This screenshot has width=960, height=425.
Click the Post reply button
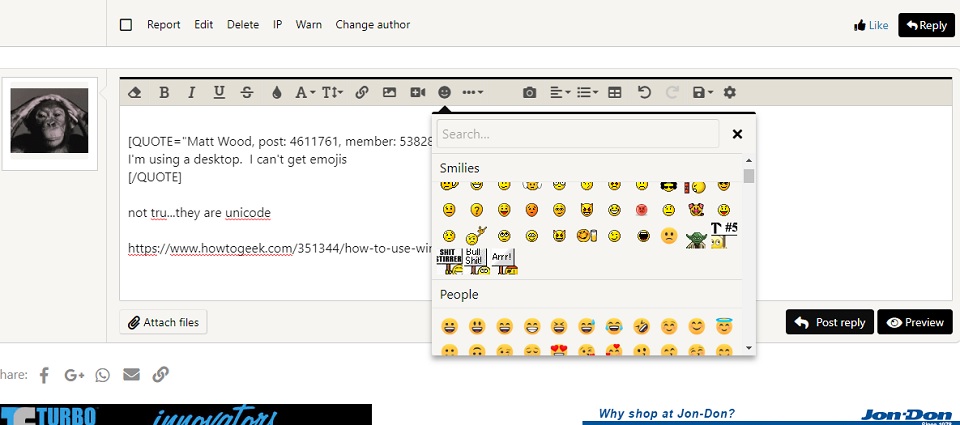(829, 322)
